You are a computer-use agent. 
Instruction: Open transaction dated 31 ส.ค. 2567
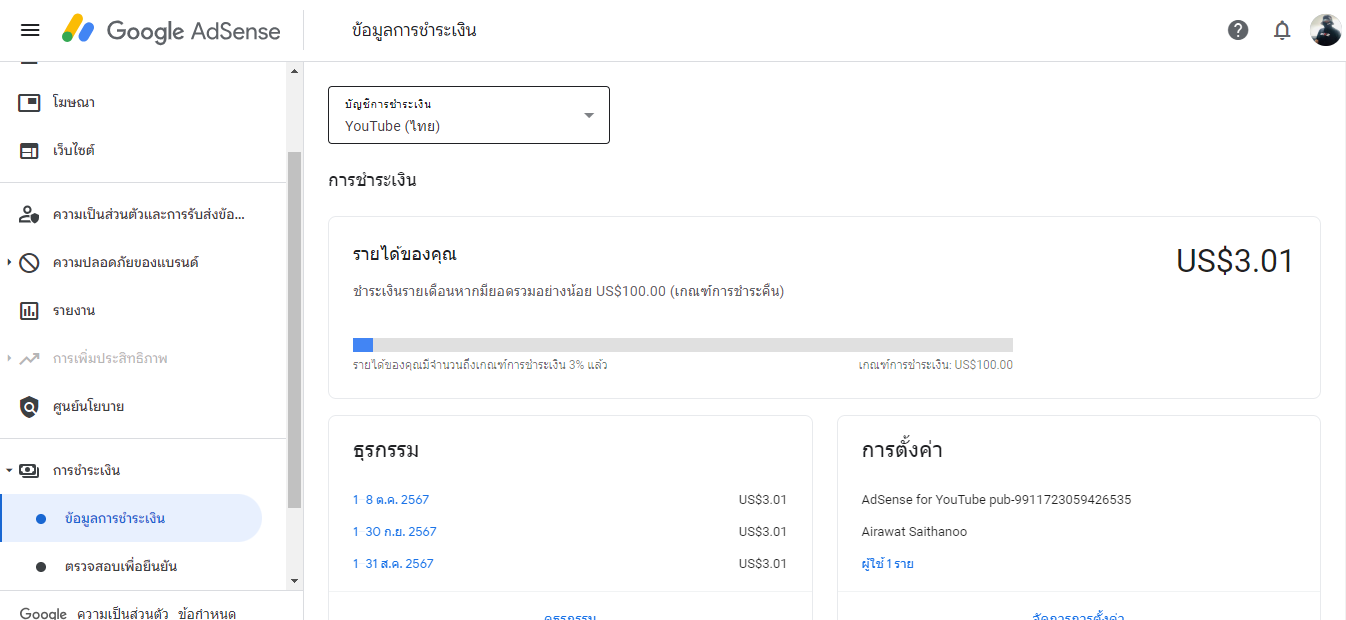tap(393, 563)
